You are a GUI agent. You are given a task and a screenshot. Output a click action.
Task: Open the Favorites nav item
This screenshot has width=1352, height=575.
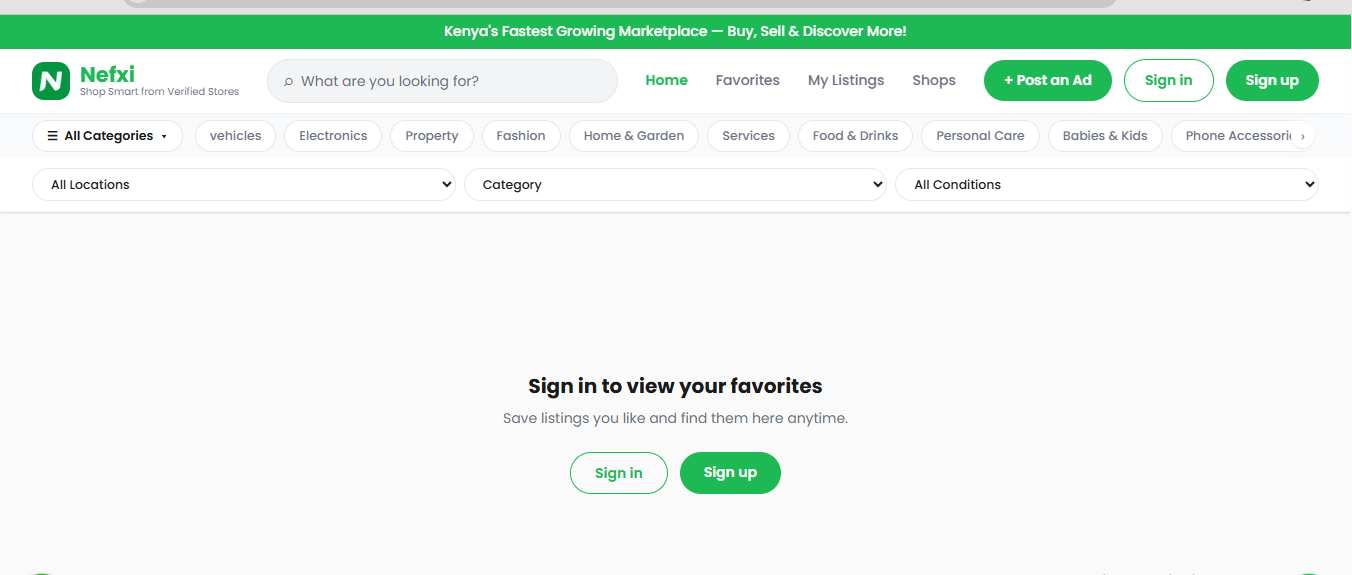click(748, 80)
